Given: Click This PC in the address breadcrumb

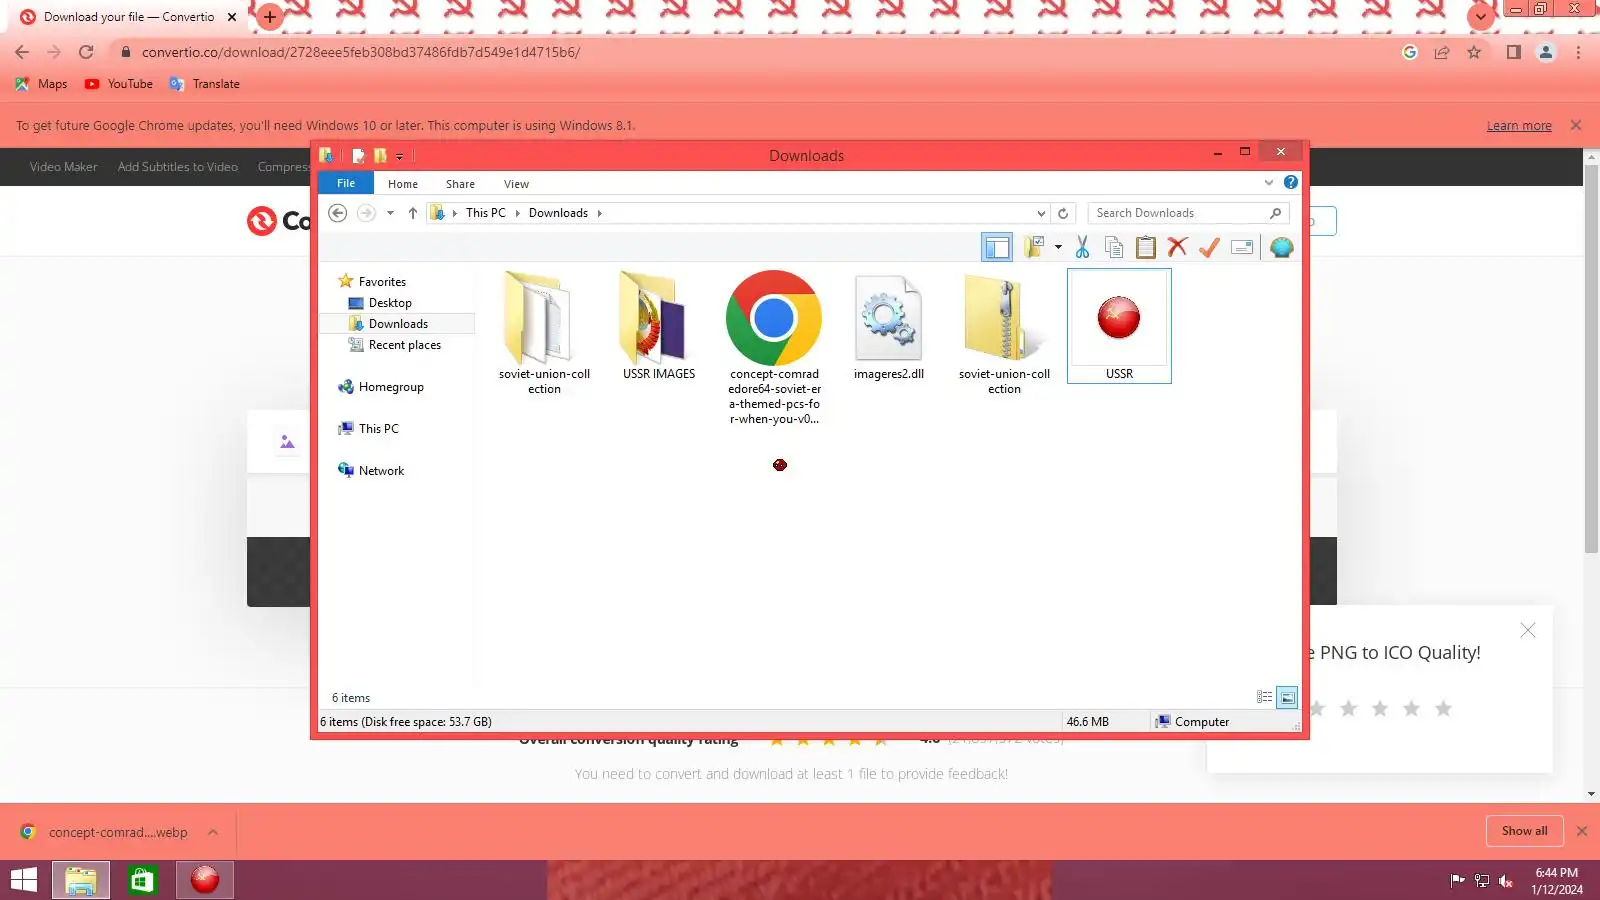Looking at the screenshot, I should point(486,213).
